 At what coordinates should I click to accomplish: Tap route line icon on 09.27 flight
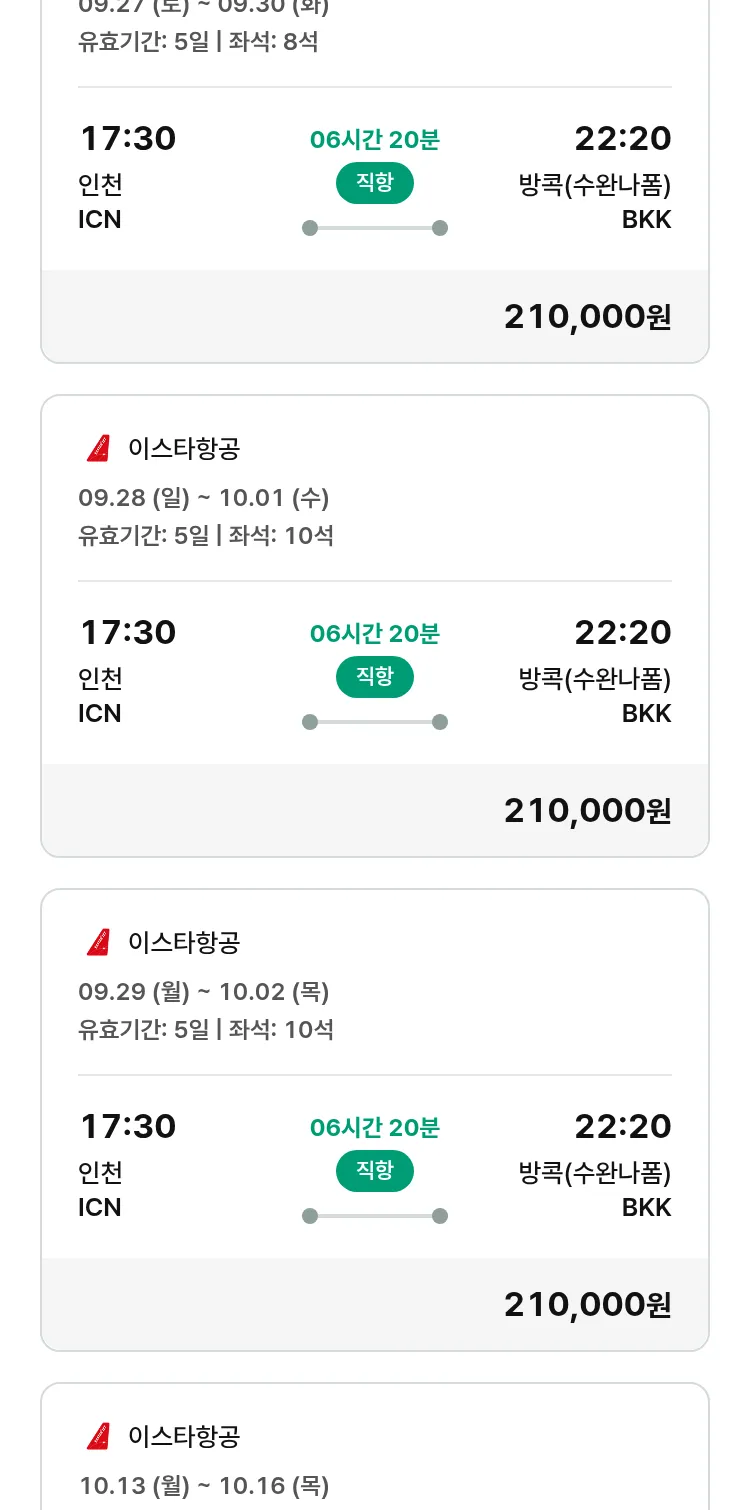click(374, 228)
